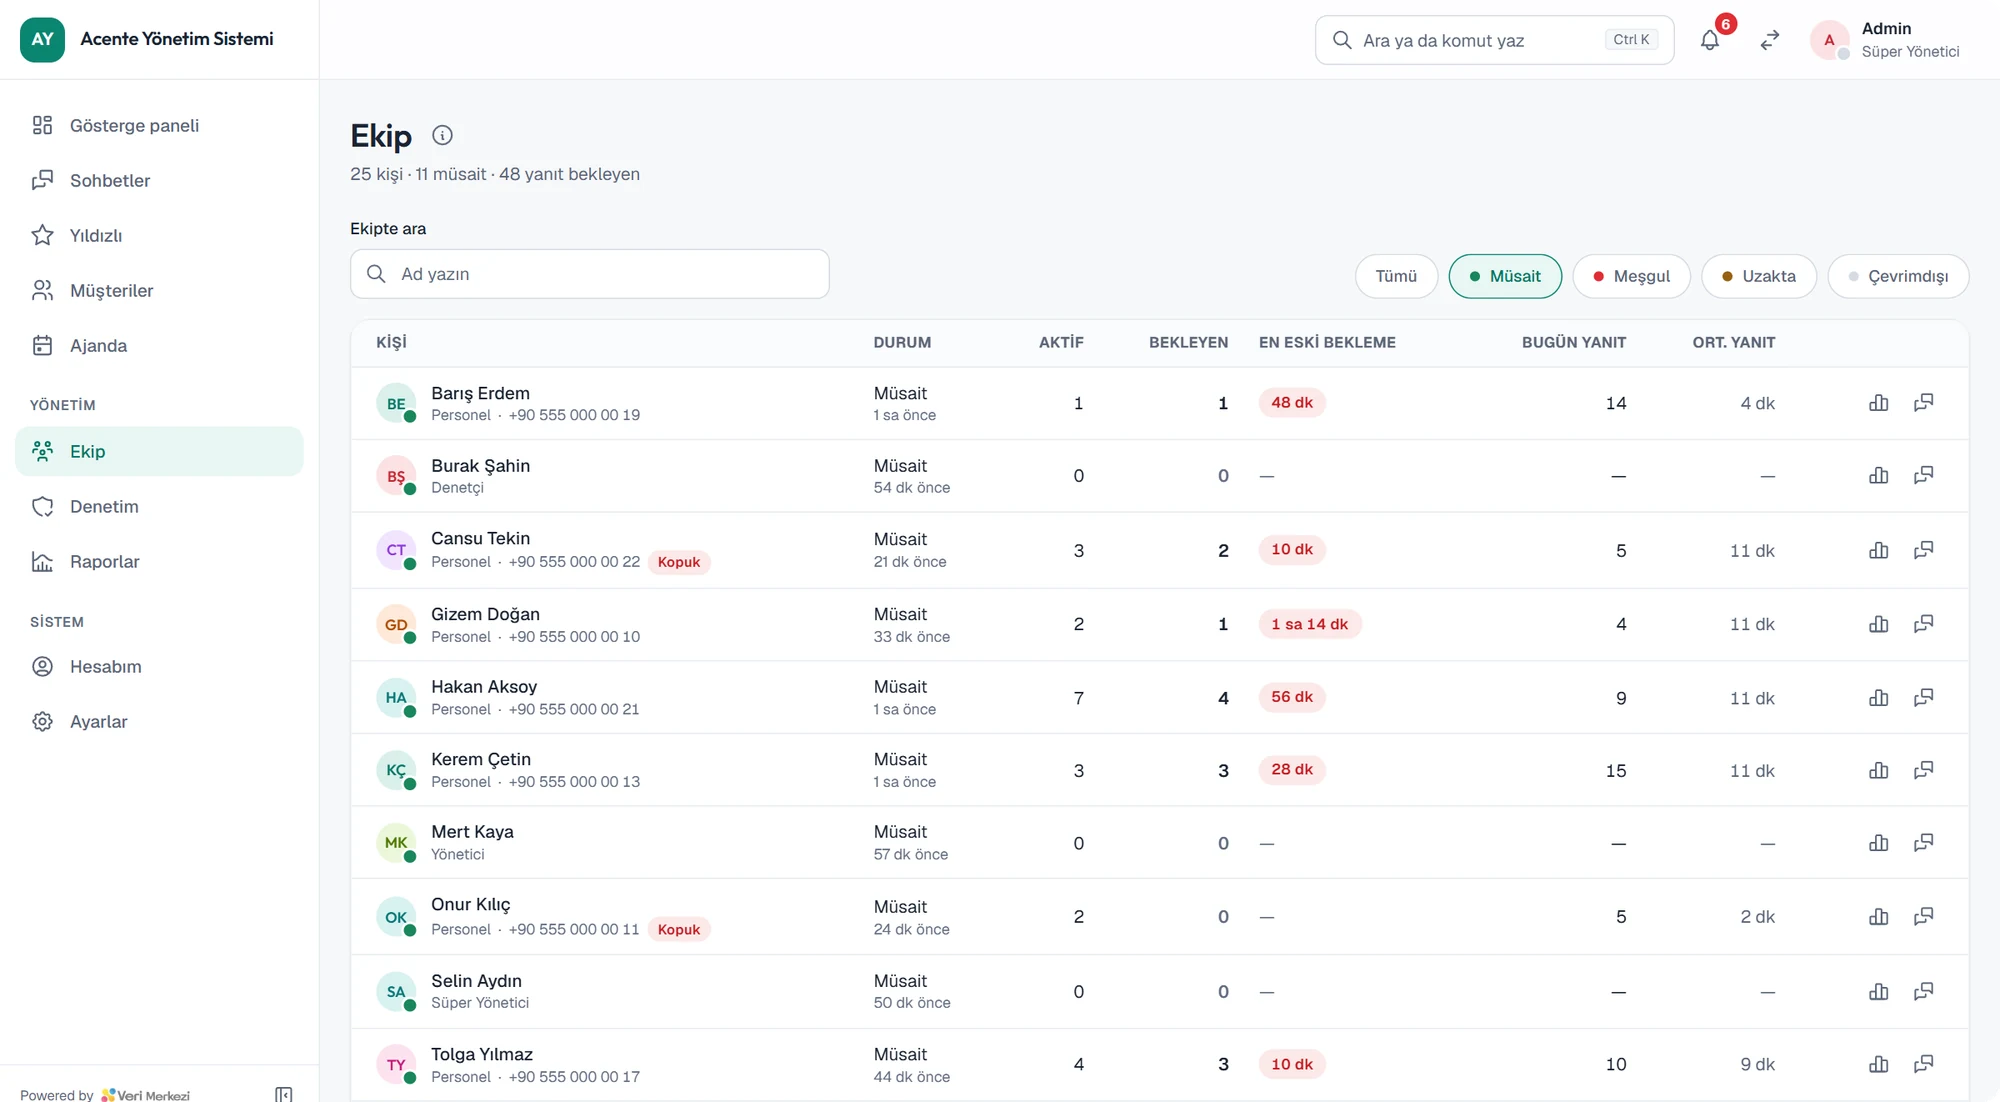Viewport: 2000px width, 1102px height.
Task: Go to Sohbetler page
Action: [159, 180]
